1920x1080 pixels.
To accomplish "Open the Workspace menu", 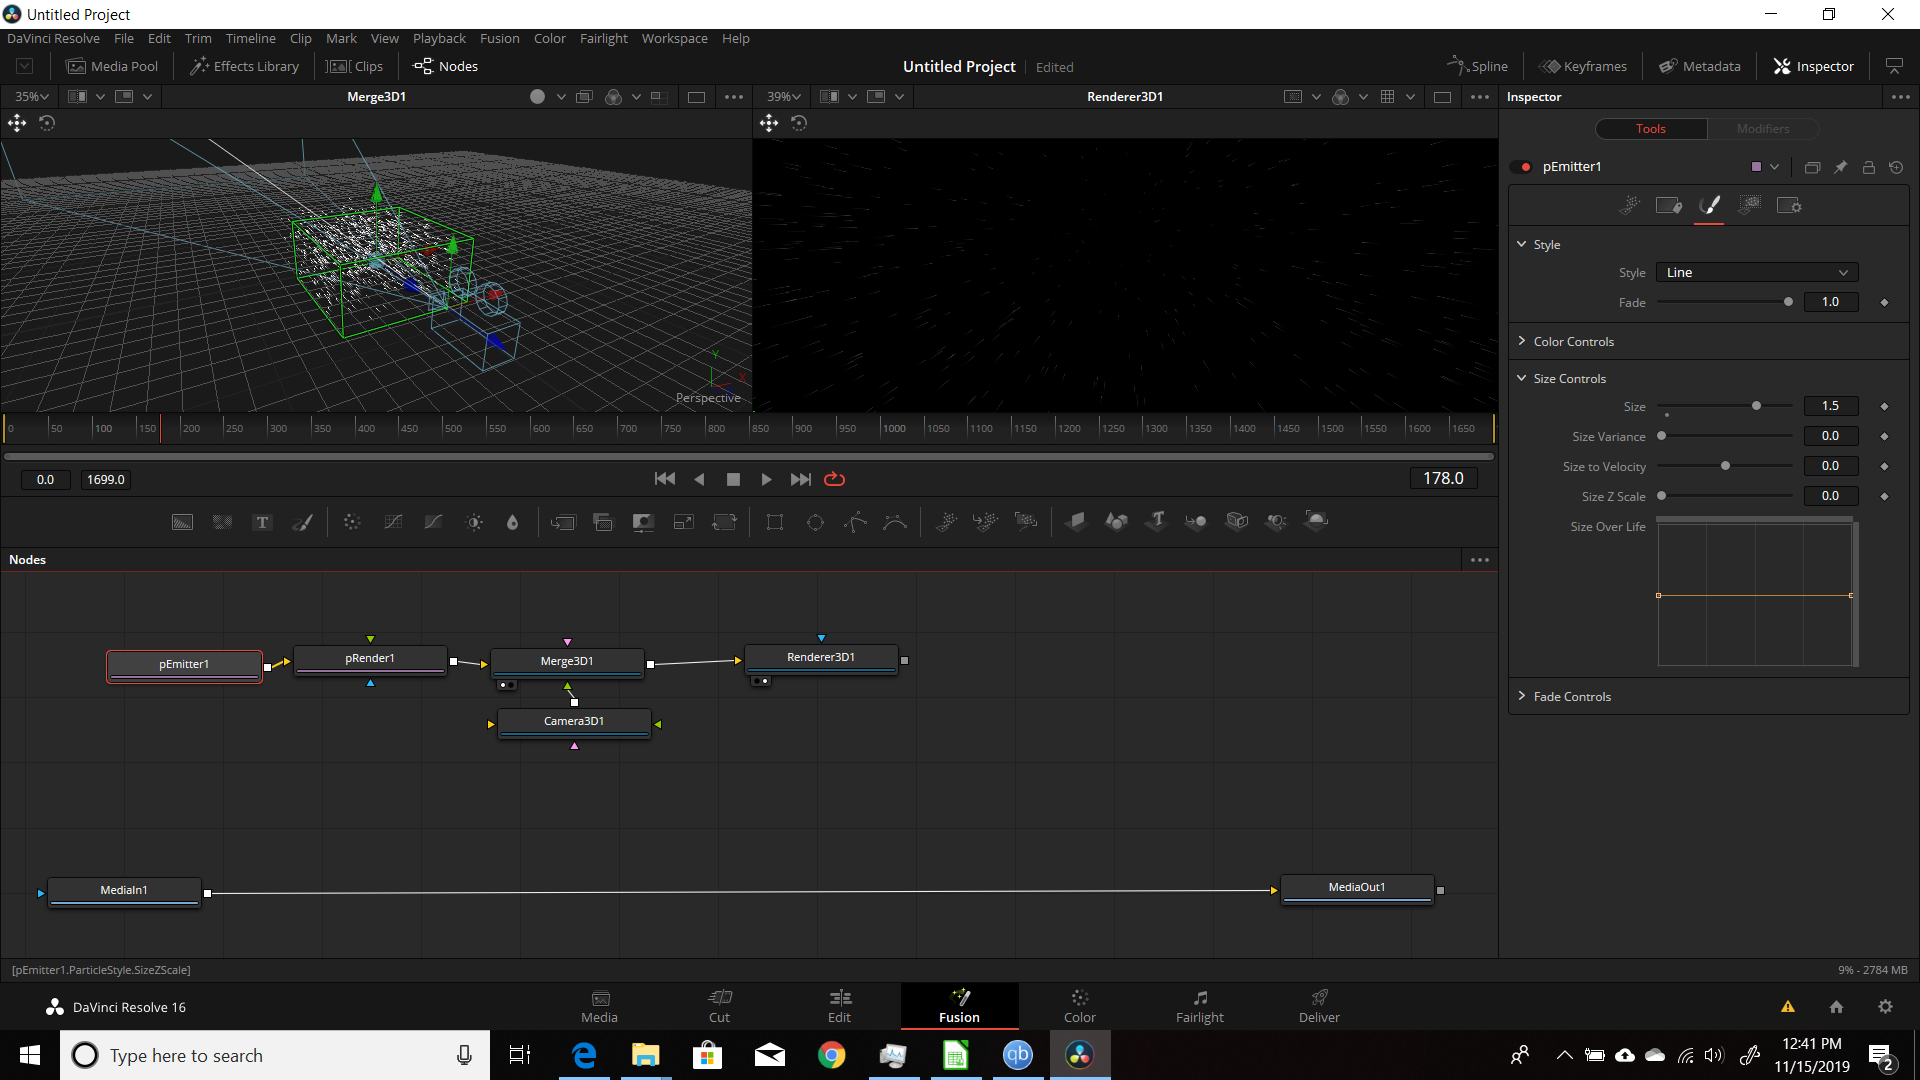I will [674, 38].
